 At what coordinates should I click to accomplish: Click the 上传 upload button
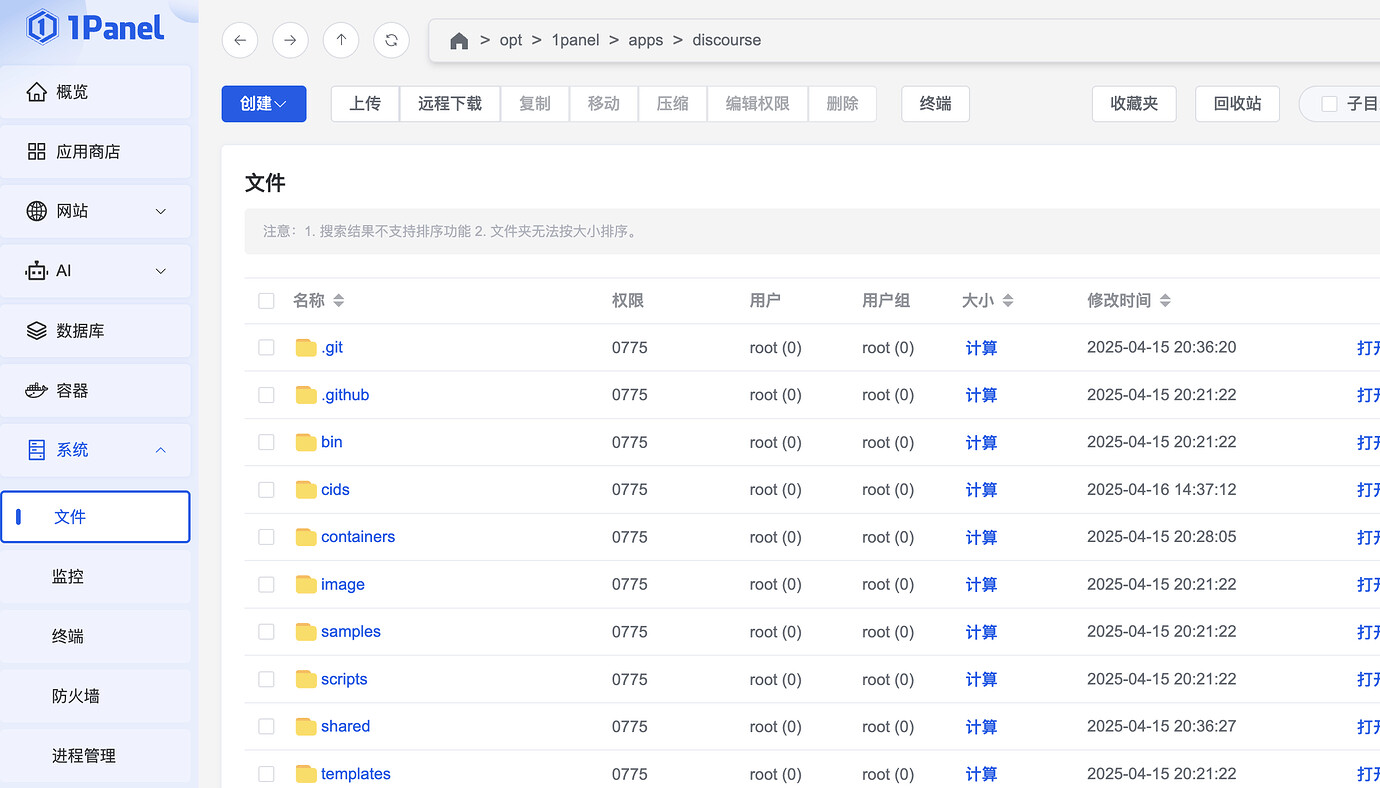[x=365, y=104]
